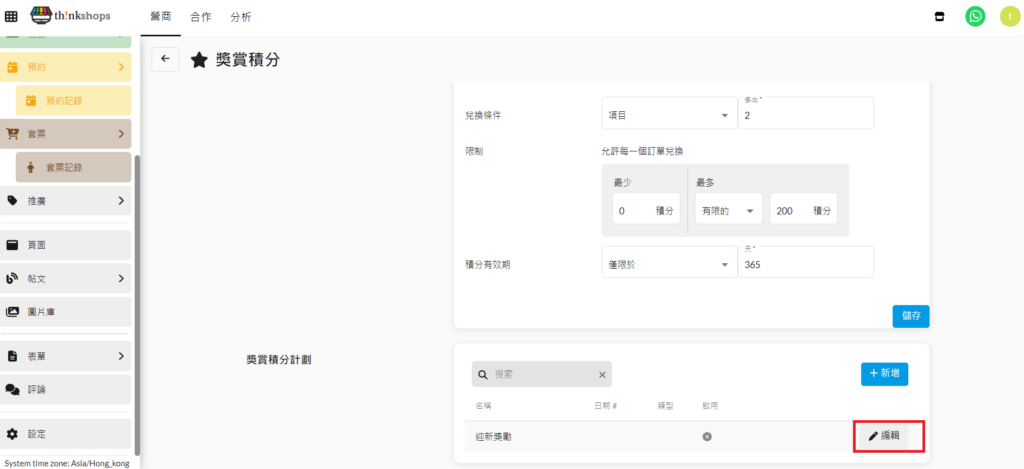Open the 僅限於 validity period dropdown
The height and width of the screenshot is (469, 1024).
pyautogui.click(x=667, y=264)
